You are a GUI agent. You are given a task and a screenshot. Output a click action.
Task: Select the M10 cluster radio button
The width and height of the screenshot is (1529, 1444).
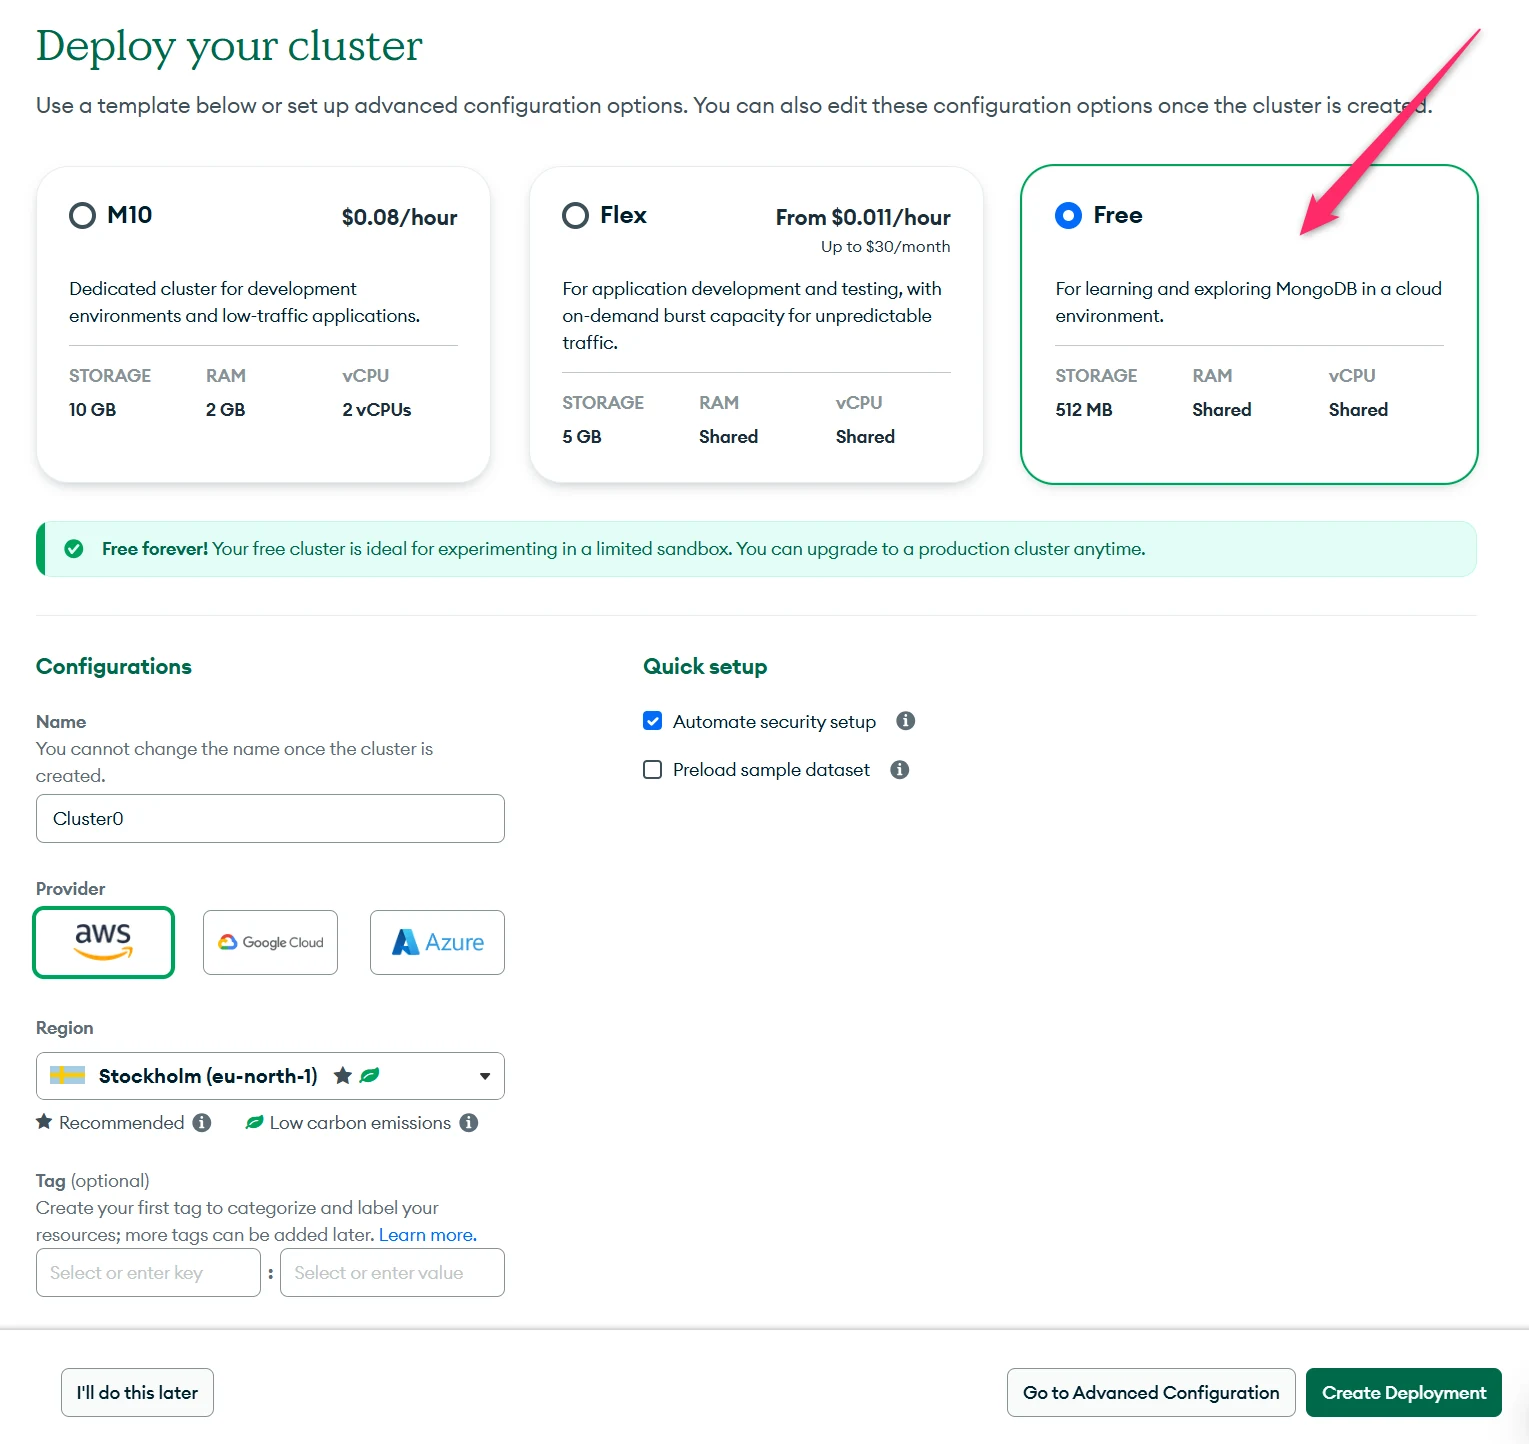[x=82, y=216]
